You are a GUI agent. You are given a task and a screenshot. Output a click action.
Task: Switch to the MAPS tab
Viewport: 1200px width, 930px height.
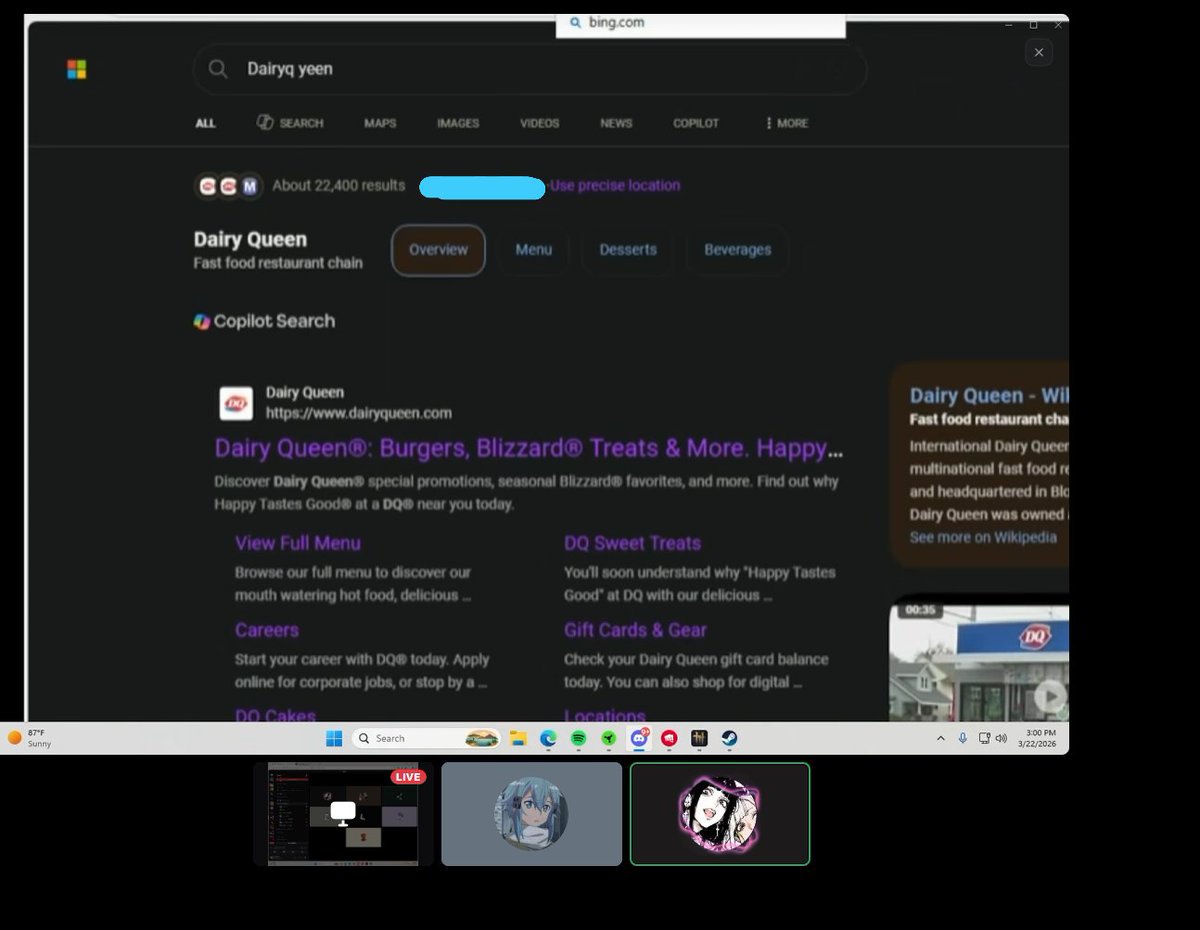click(380, 123)
